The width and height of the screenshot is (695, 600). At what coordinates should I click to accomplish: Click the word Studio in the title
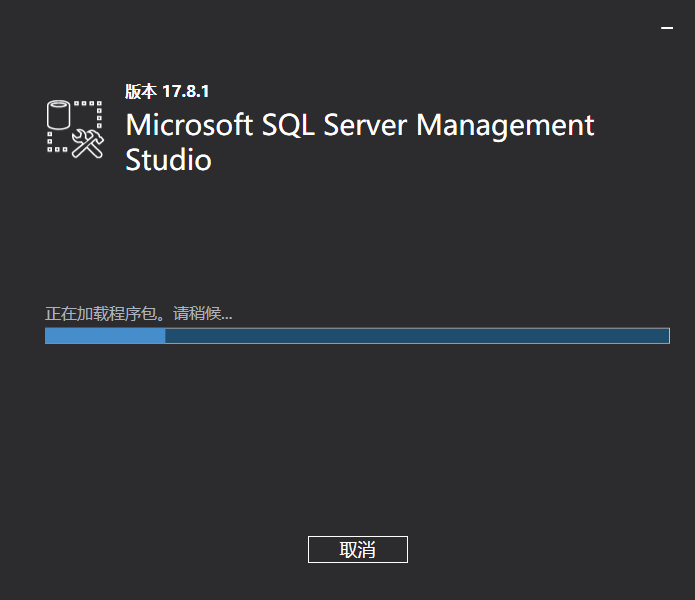pyautogui.click(x=168, y=160)
